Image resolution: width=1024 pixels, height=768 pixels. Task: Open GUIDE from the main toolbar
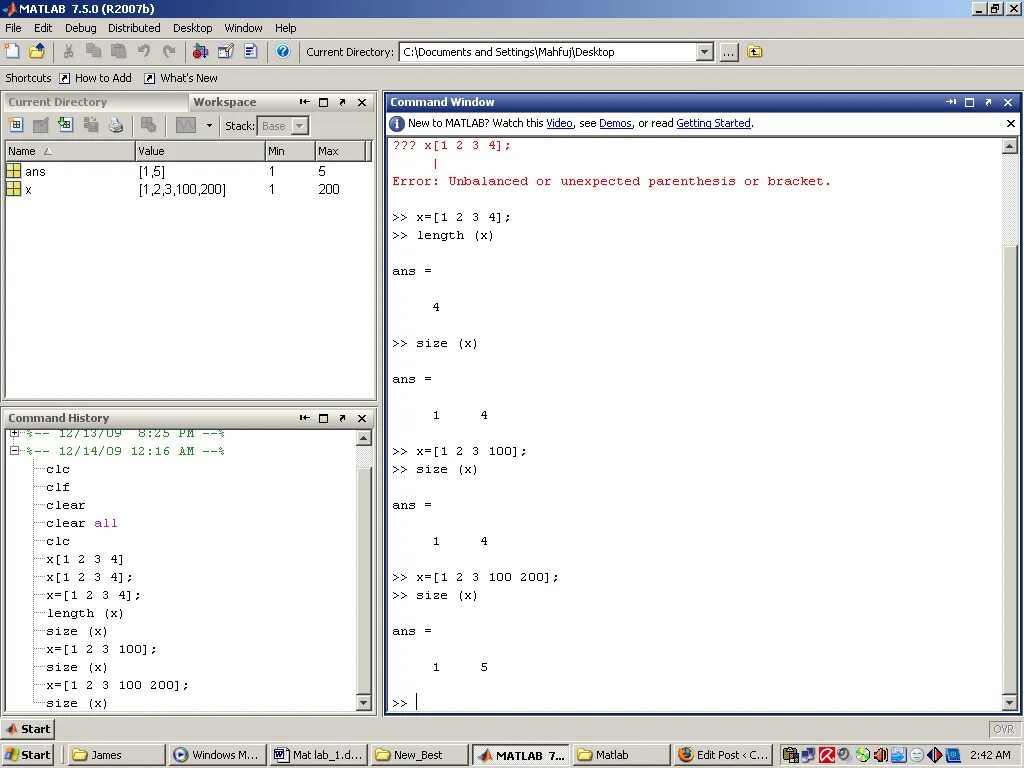(225, 52)
